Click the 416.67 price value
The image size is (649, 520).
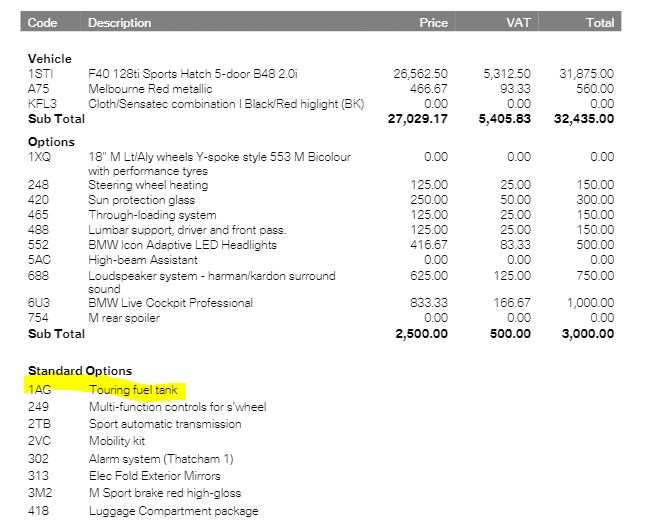pyautogui.click(x=428, y=245)
